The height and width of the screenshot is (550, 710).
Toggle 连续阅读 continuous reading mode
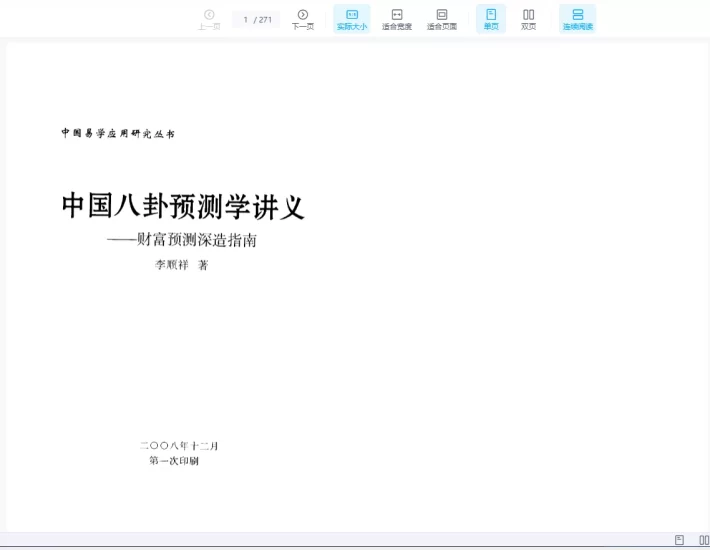pyautogui.click(x=577, y=18)
